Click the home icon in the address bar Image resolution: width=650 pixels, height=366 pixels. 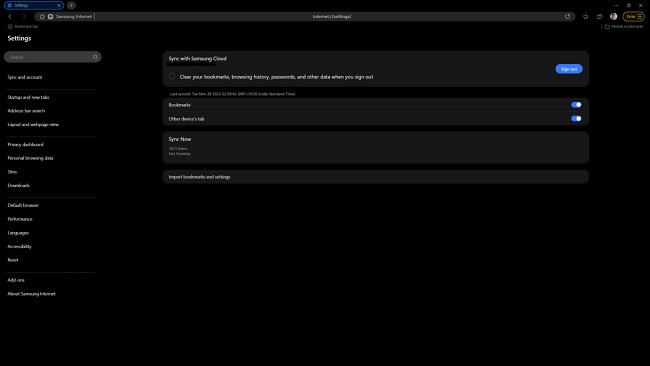[x=42, y=17]
